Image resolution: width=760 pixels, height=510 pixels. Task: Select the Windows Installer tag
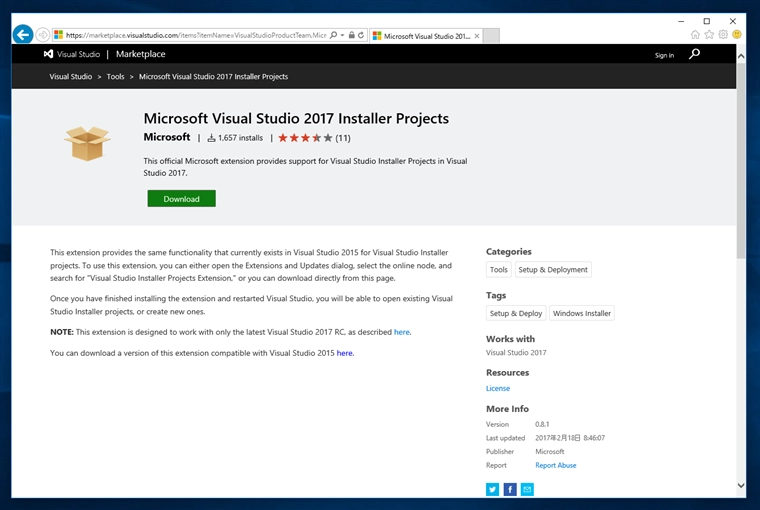582,313
